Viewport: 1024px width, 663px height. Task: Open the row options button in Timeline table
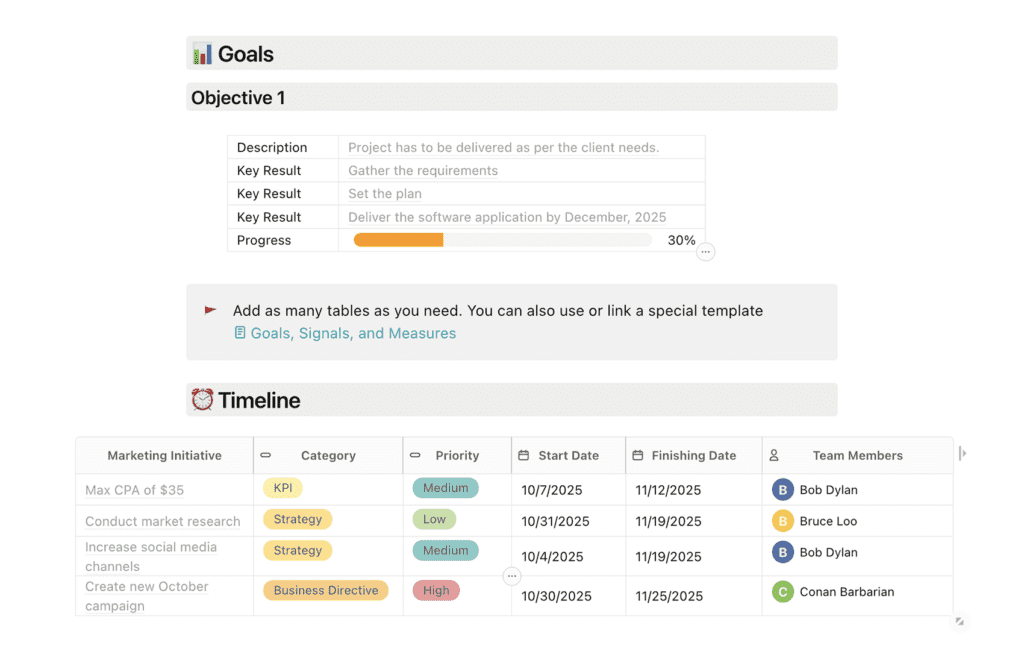(512, 576)
